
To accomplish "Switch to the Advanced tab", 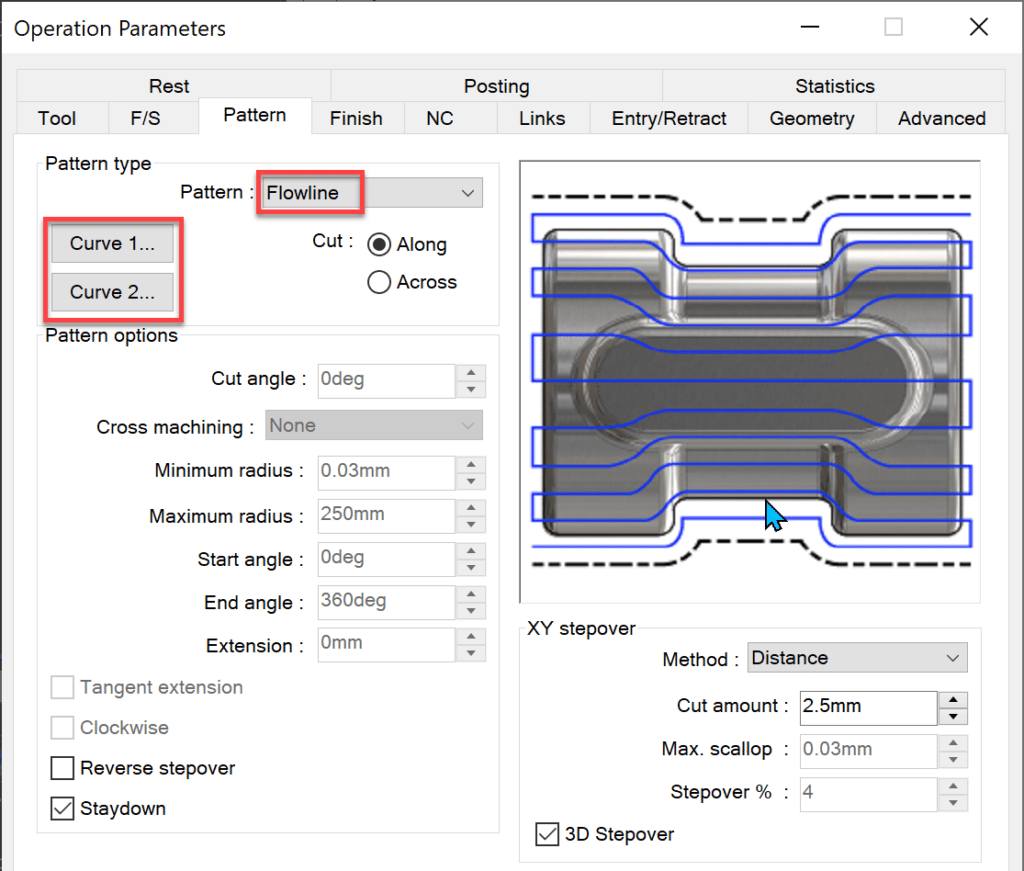I will [939, 117].
